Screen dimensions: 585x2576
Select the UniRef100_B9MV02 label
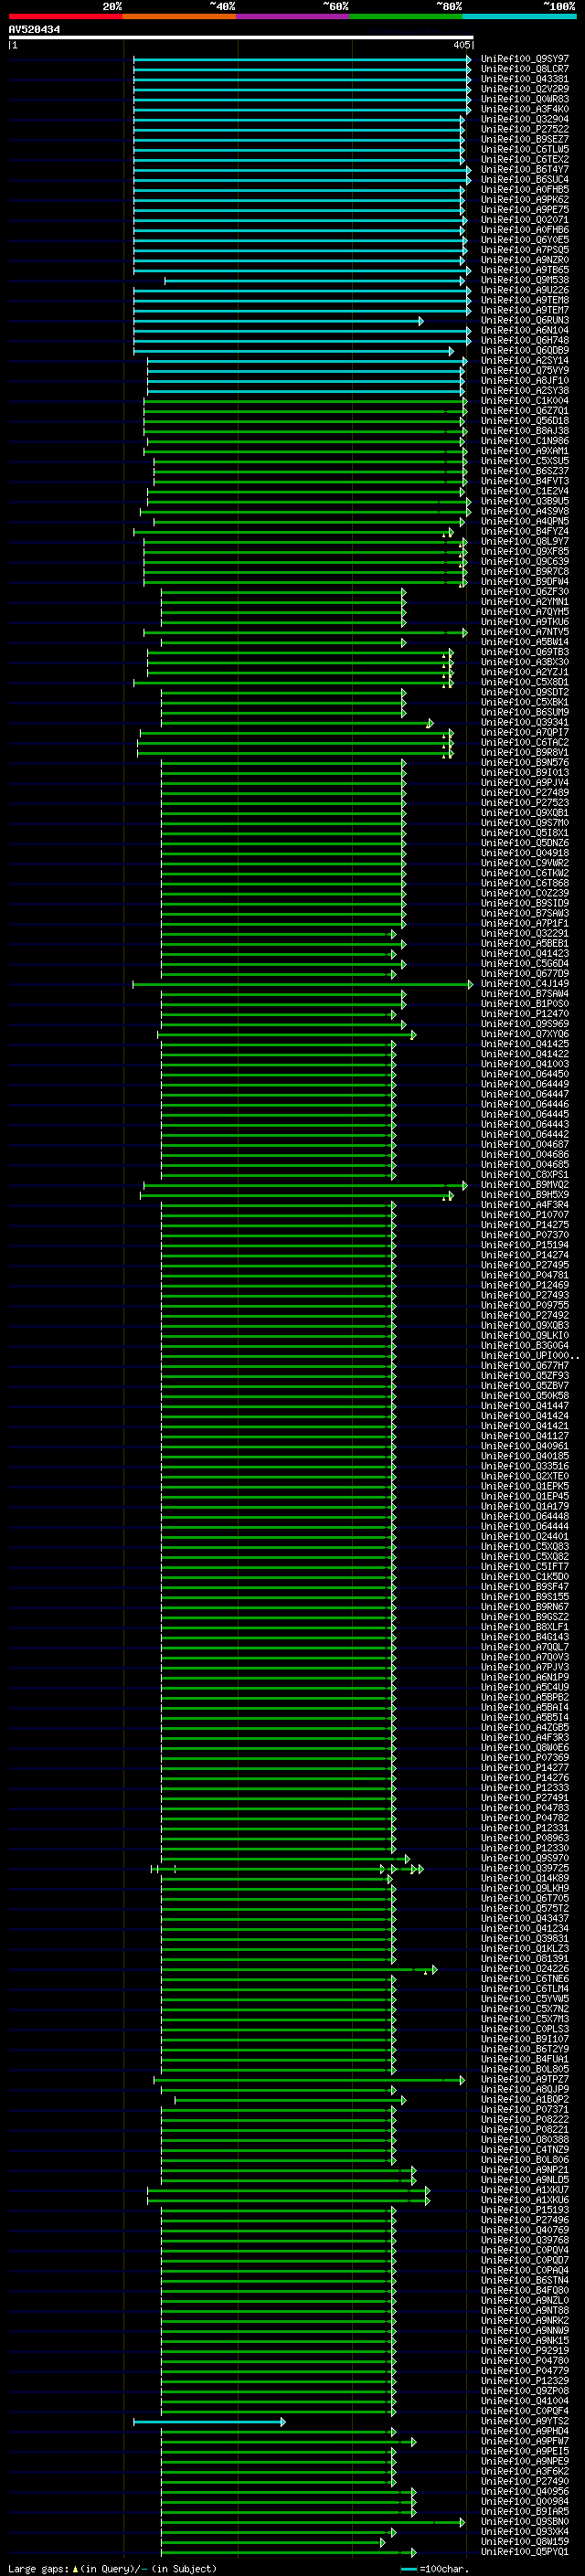525,1185
